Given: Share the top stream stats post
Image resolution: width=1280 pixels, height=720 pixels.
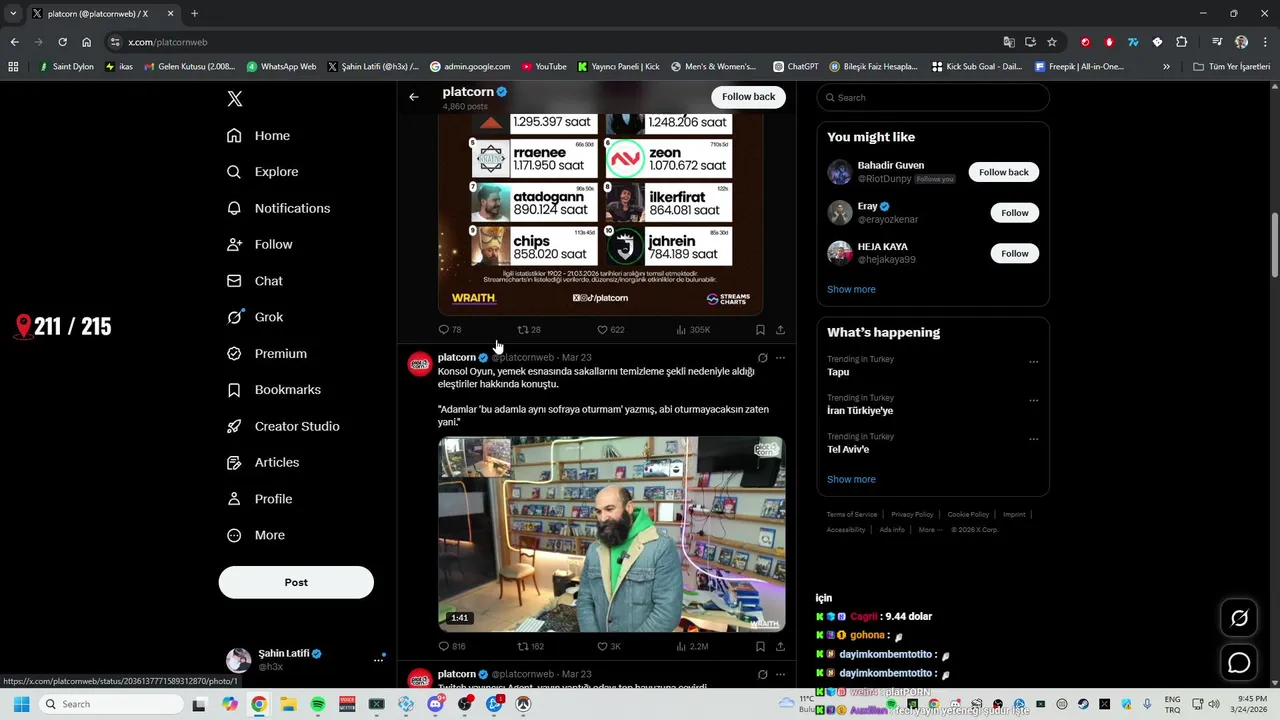Looking at the screenshot, I should tap(780, 329).
